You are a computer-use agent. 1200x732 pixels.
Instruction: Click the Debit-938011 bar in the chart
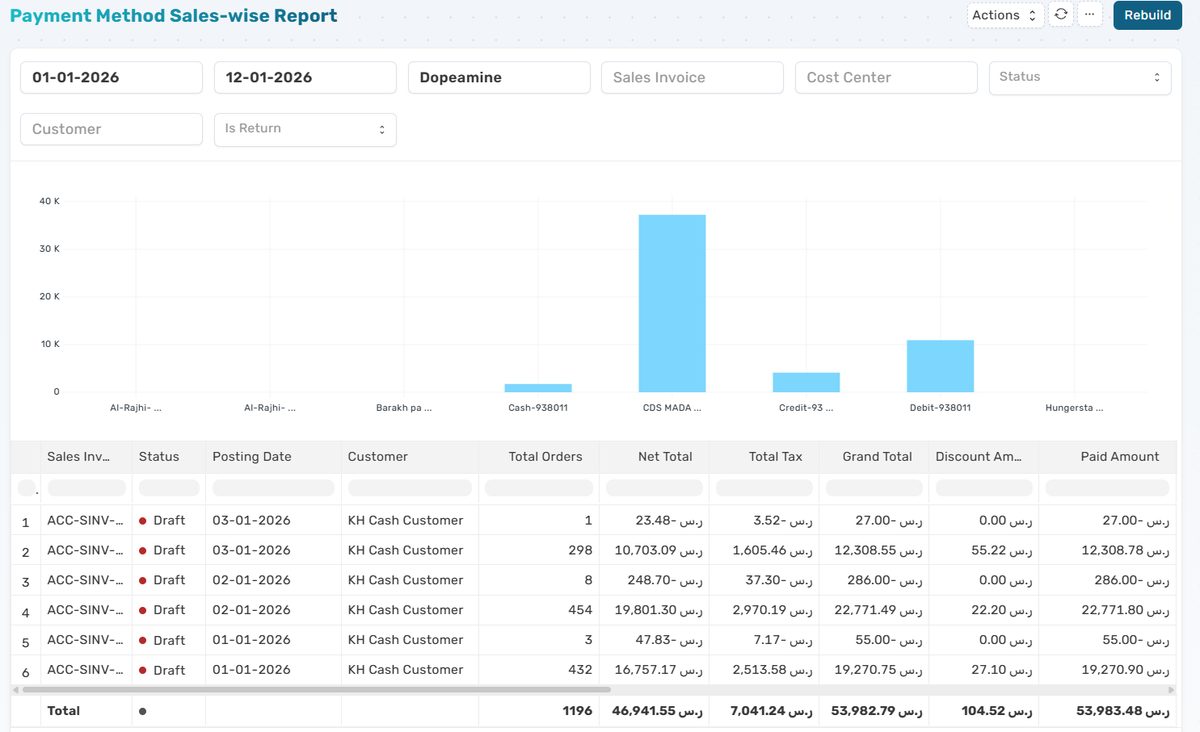(939, 365)
